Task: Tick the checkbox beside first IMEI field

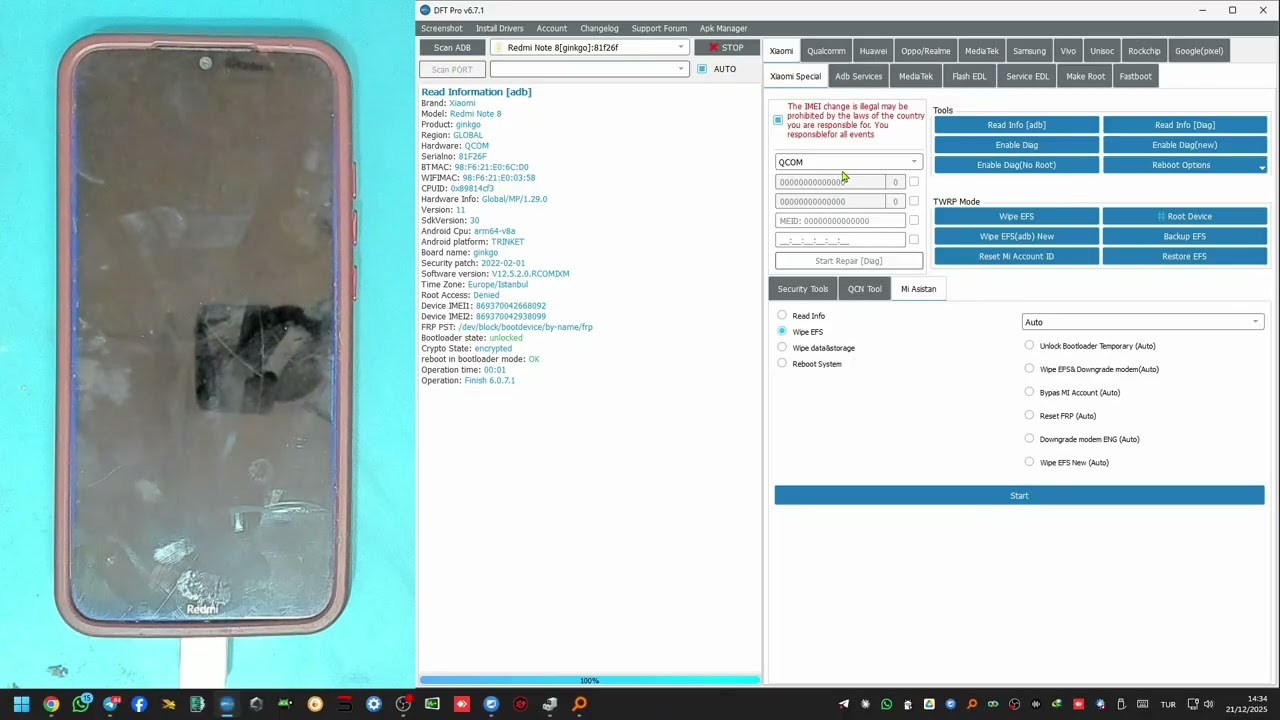Action: [913, 182]
